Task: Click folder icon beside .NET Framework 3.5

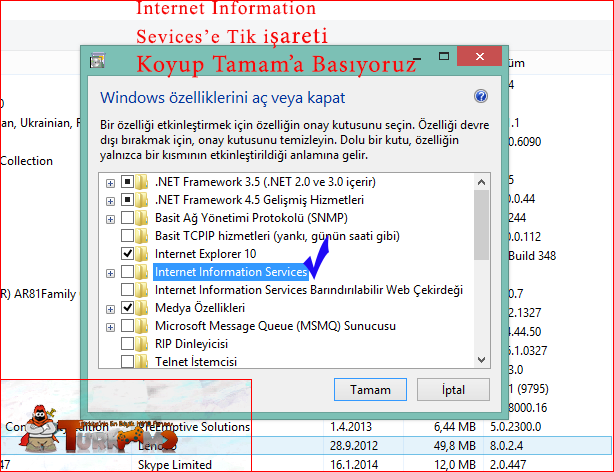Action: tap(141, 182)
